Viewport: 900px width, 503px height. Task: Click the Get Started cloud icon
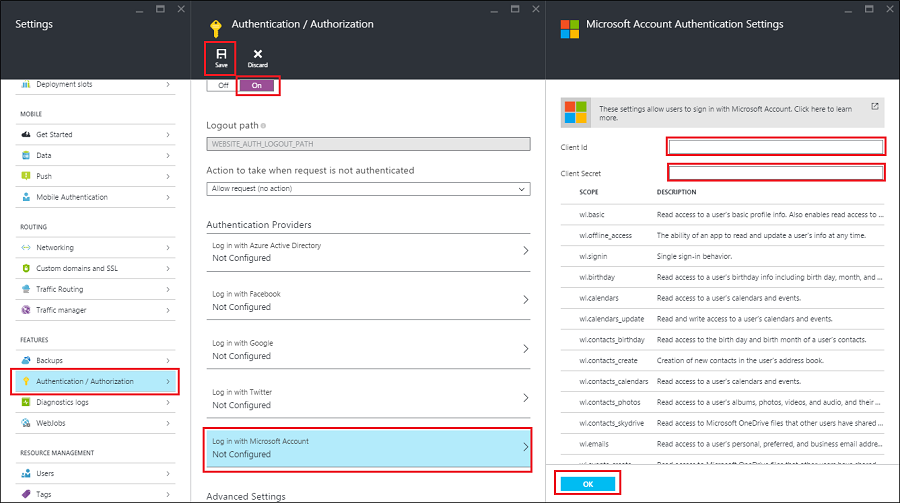click(26, 134)
